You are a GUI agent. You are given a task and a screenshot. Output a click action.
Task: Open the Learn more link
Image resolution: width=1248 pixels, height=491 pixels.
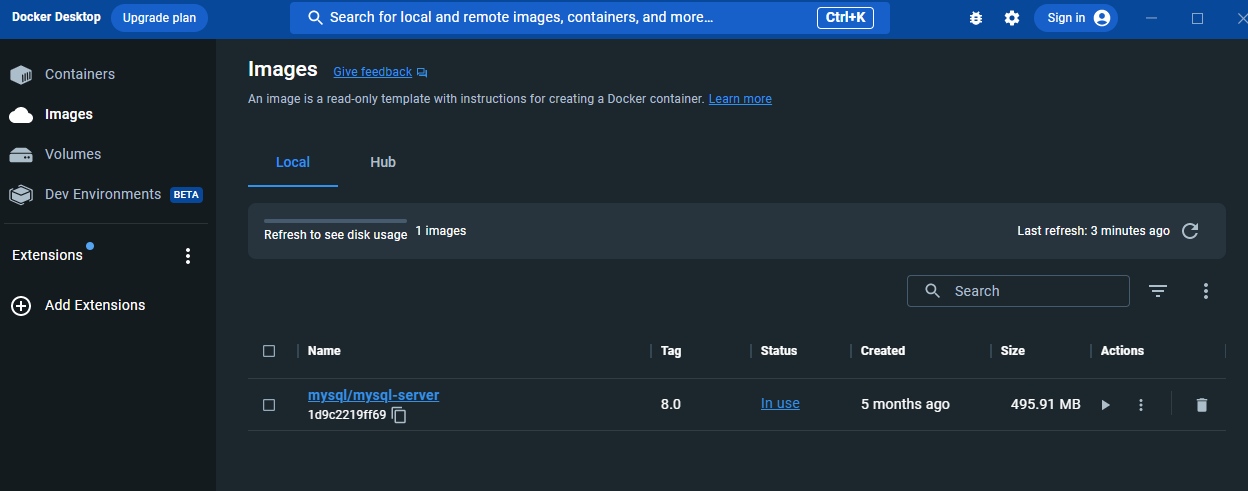coord(740,99)
